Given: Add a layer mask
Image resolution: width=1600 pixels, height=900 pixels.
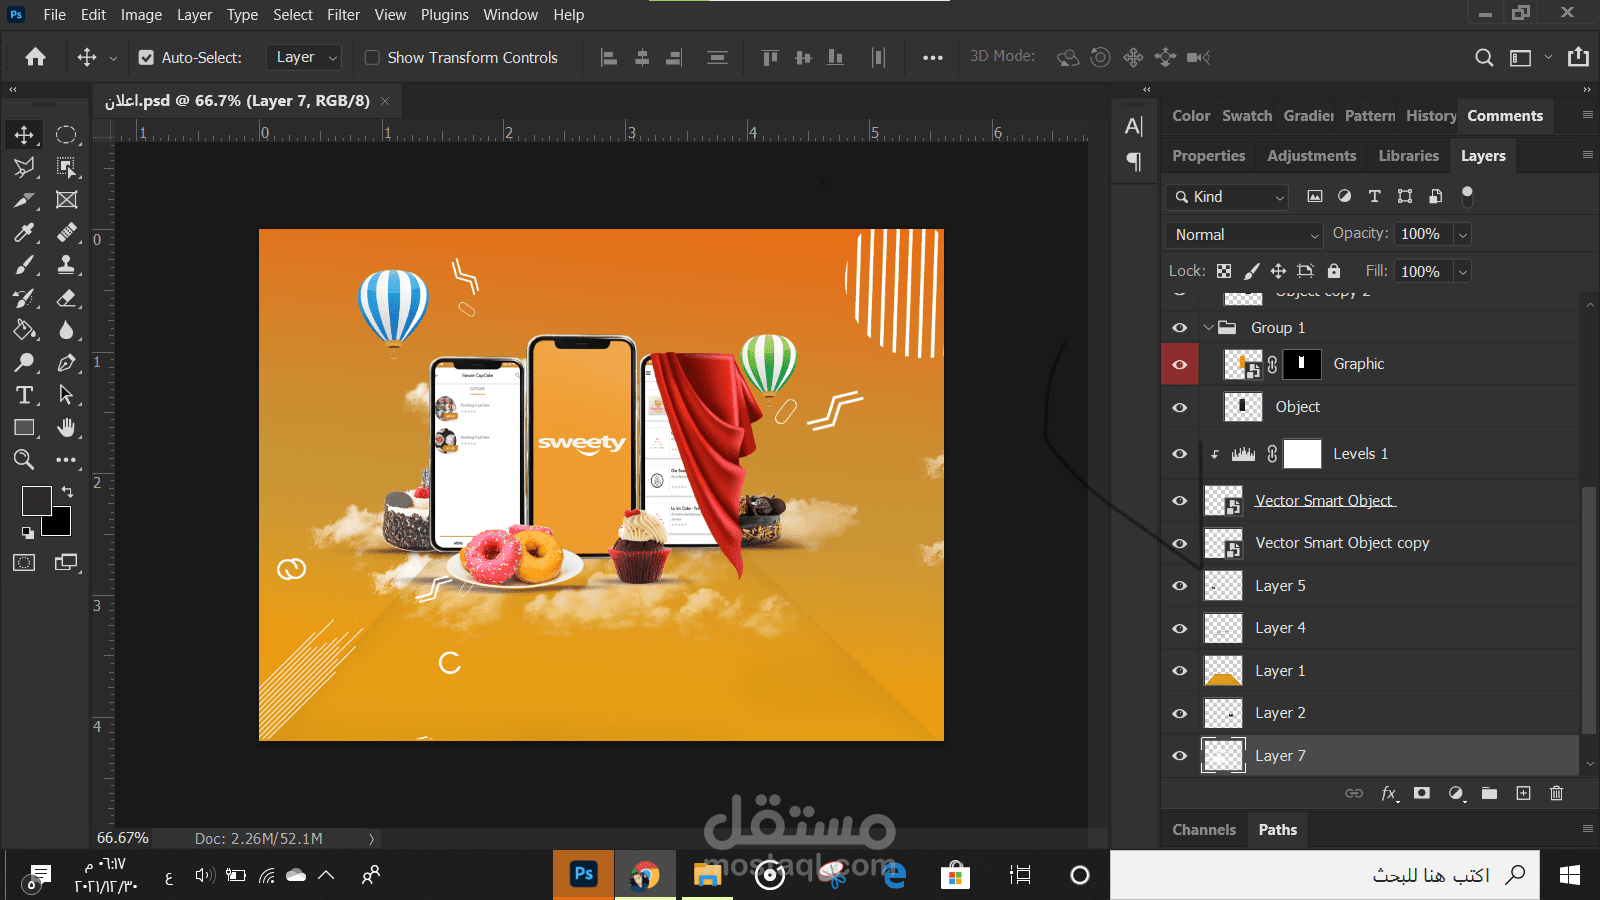Looking at the screenshot, I should [1422, 793].
